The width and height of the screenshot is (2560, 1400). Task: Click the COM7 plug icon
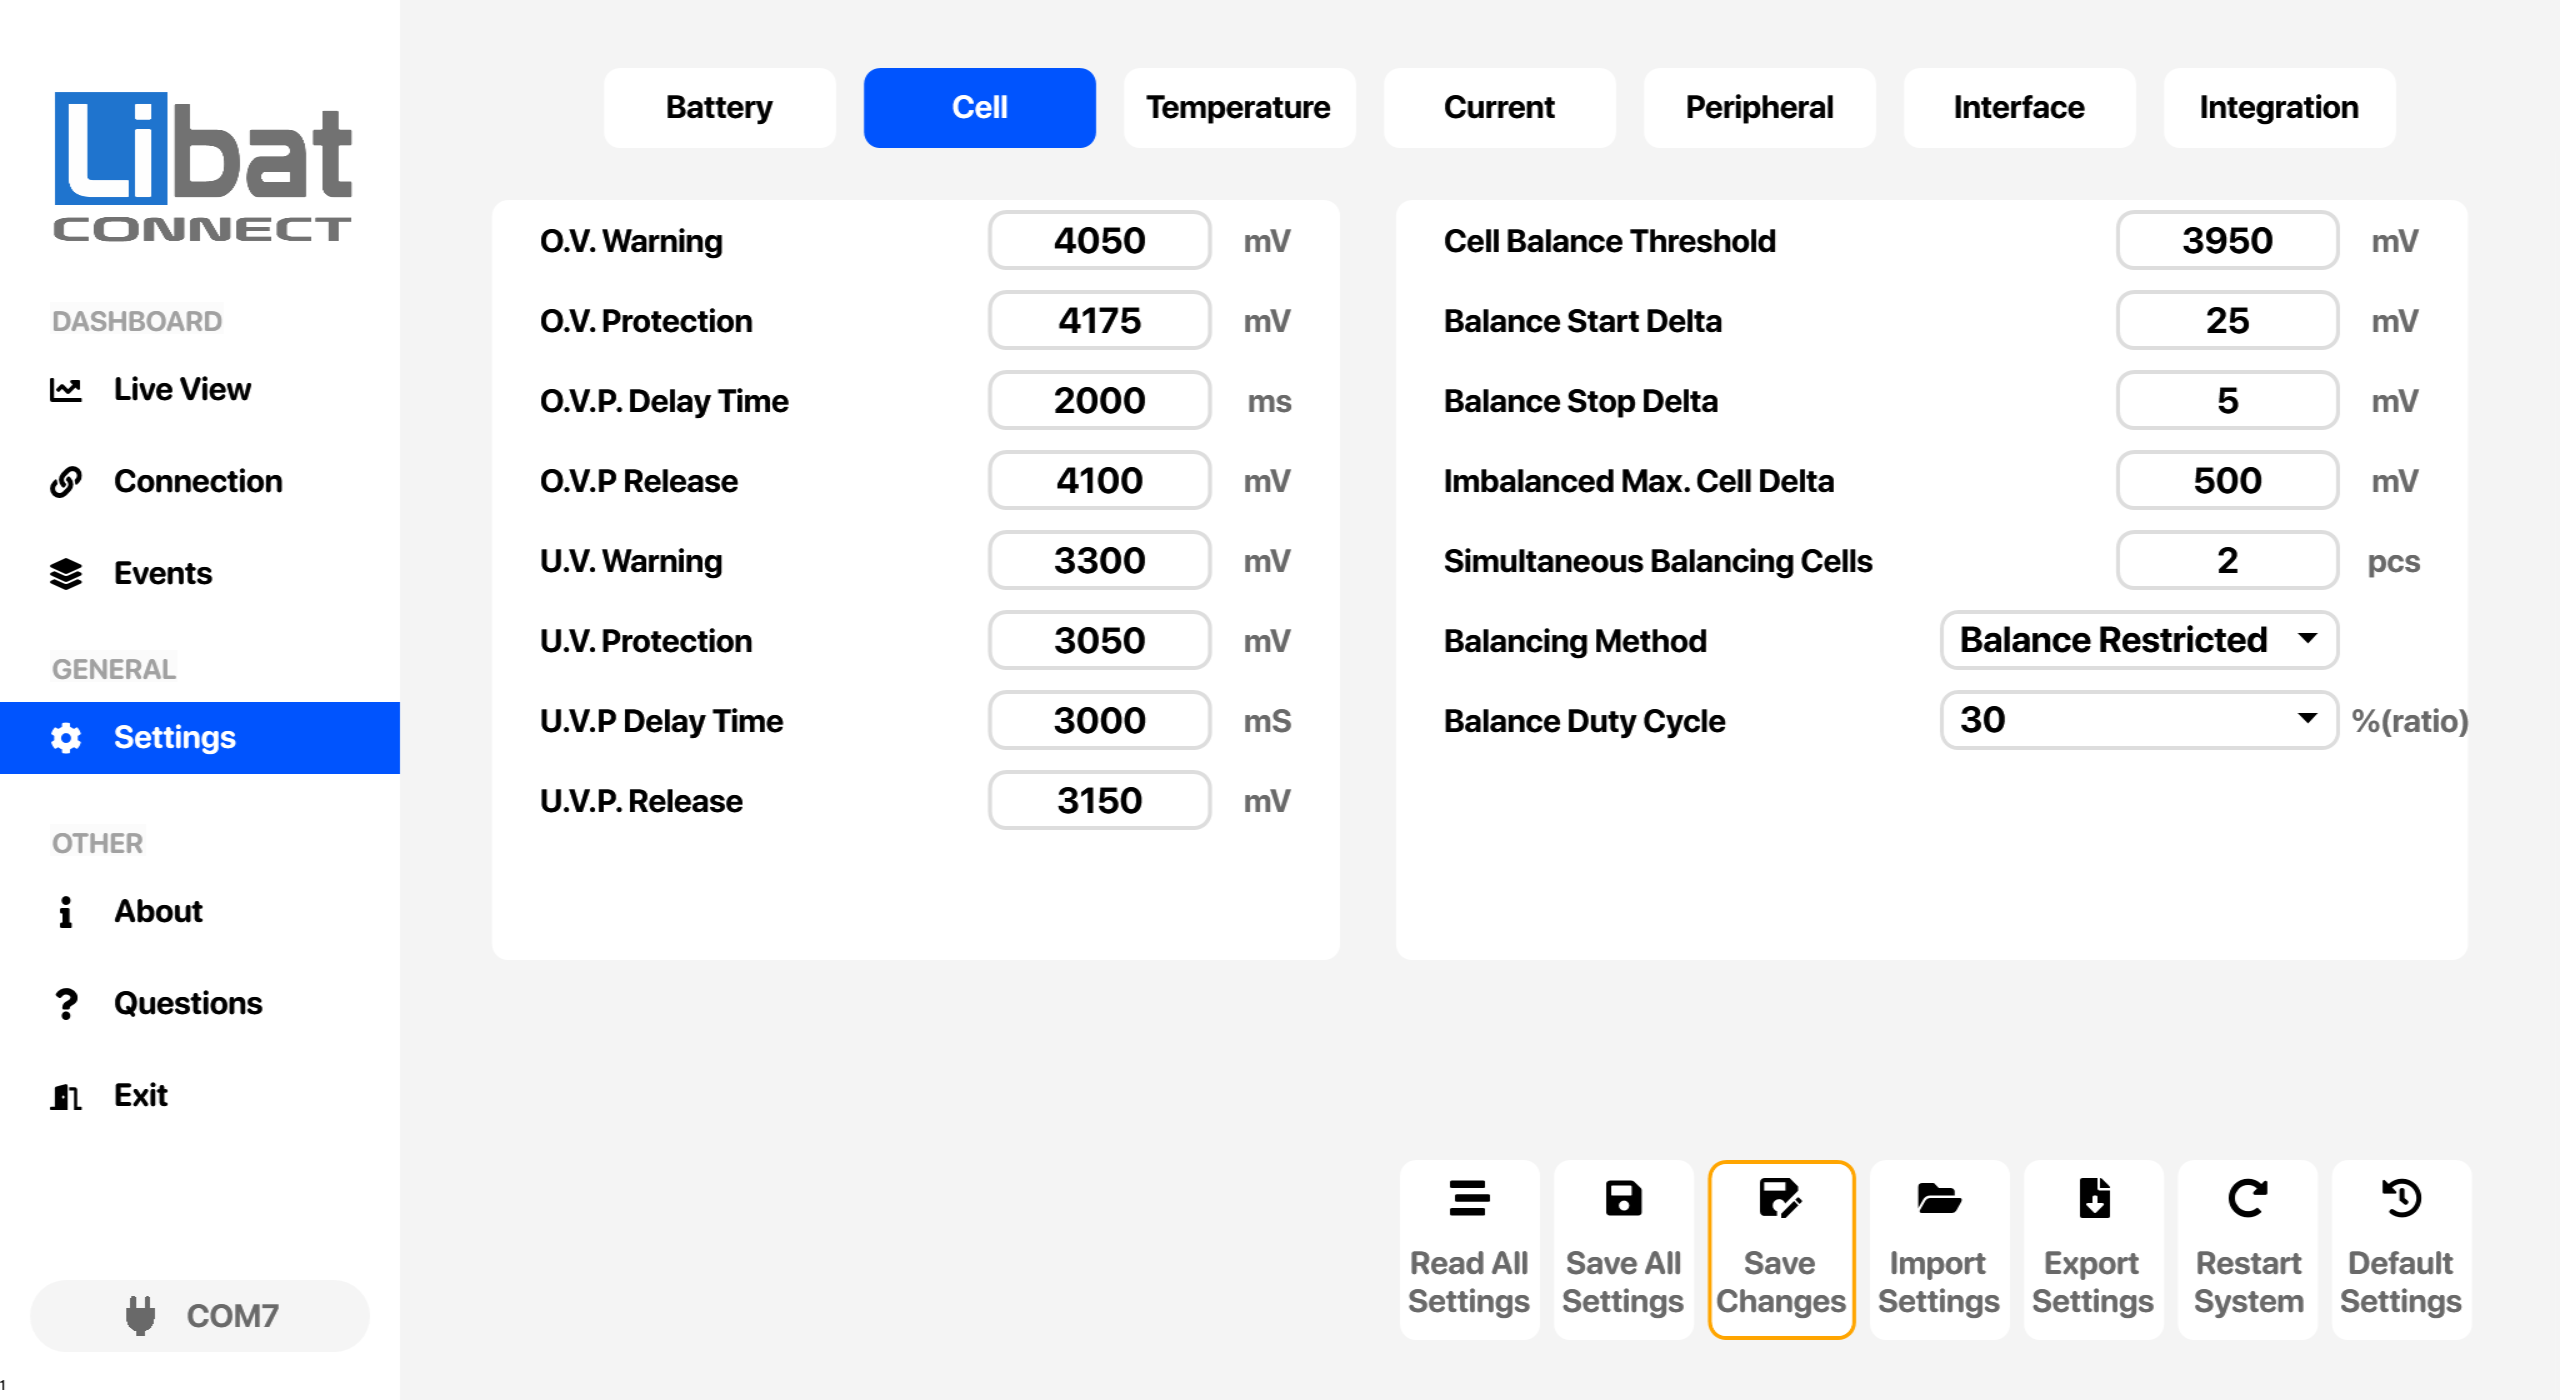point(140,1316)
